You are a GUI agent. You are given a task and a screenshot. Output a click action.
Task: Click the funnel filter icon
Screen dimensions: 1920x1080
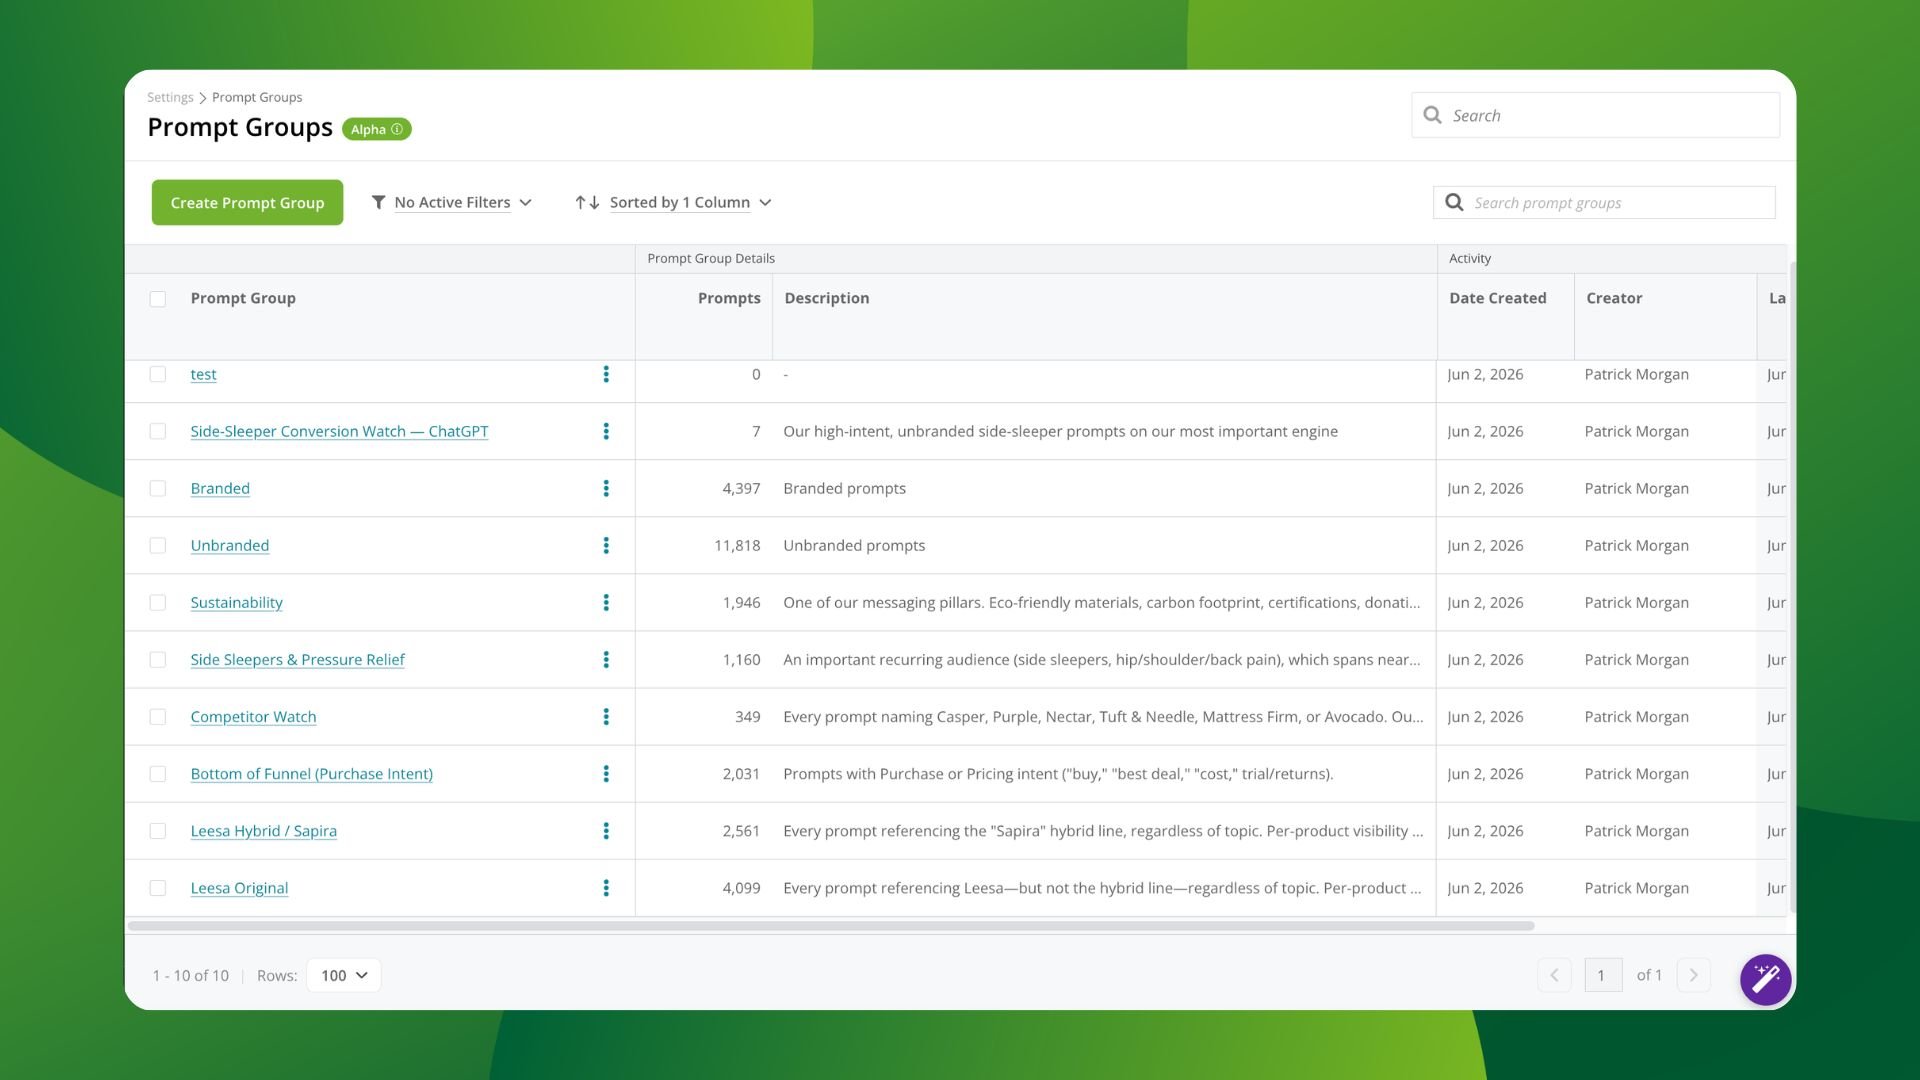coord(378,202)
